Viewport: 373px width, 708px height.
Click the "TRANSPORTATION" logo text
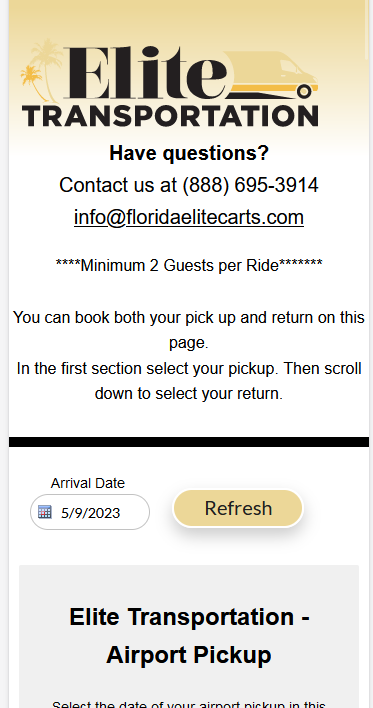tap(171, 116)
